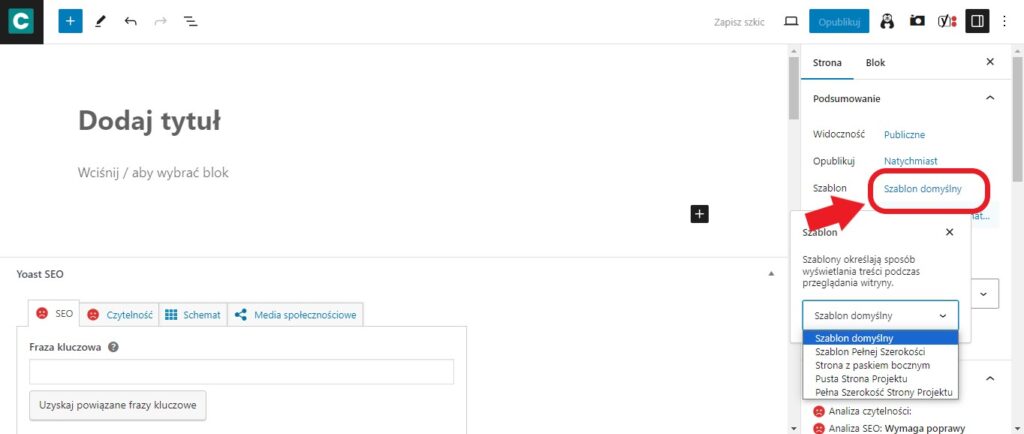The image size is (1024, 434).
Task: Collapse the Podsumowanie section
Action: (x=990, y=98)
